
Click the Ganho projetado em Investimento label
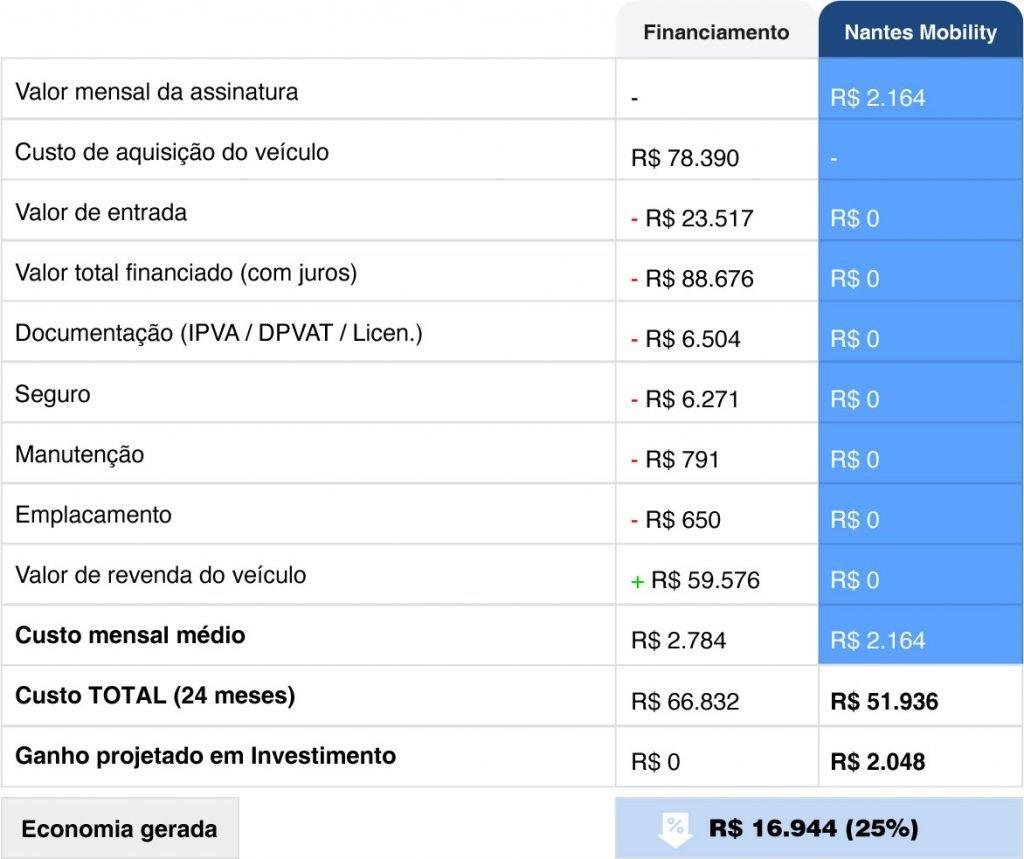205,755
